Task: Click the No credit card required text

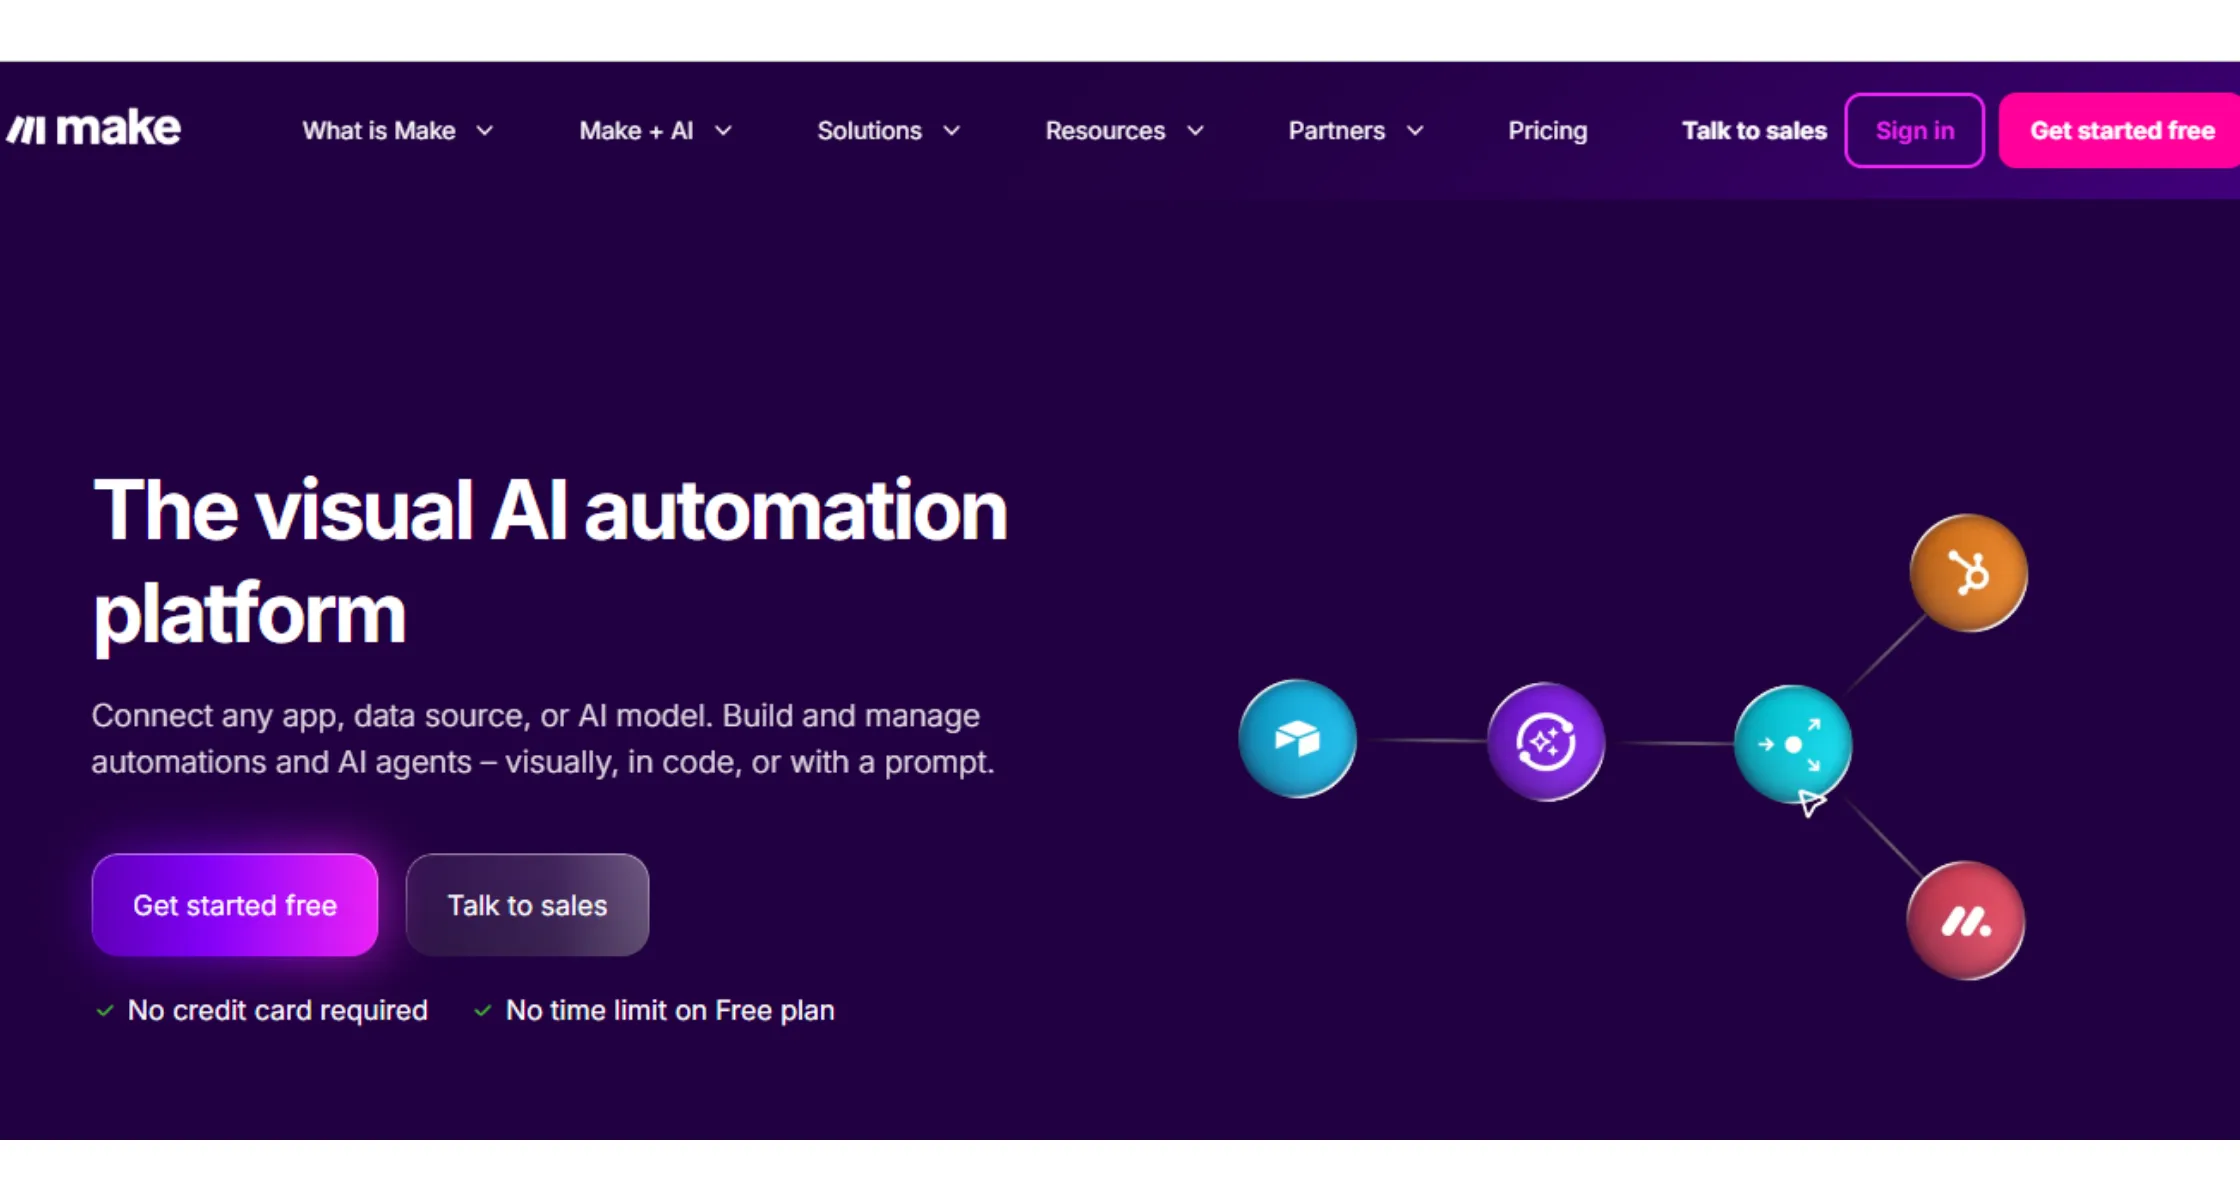Action: (277, 1010)
